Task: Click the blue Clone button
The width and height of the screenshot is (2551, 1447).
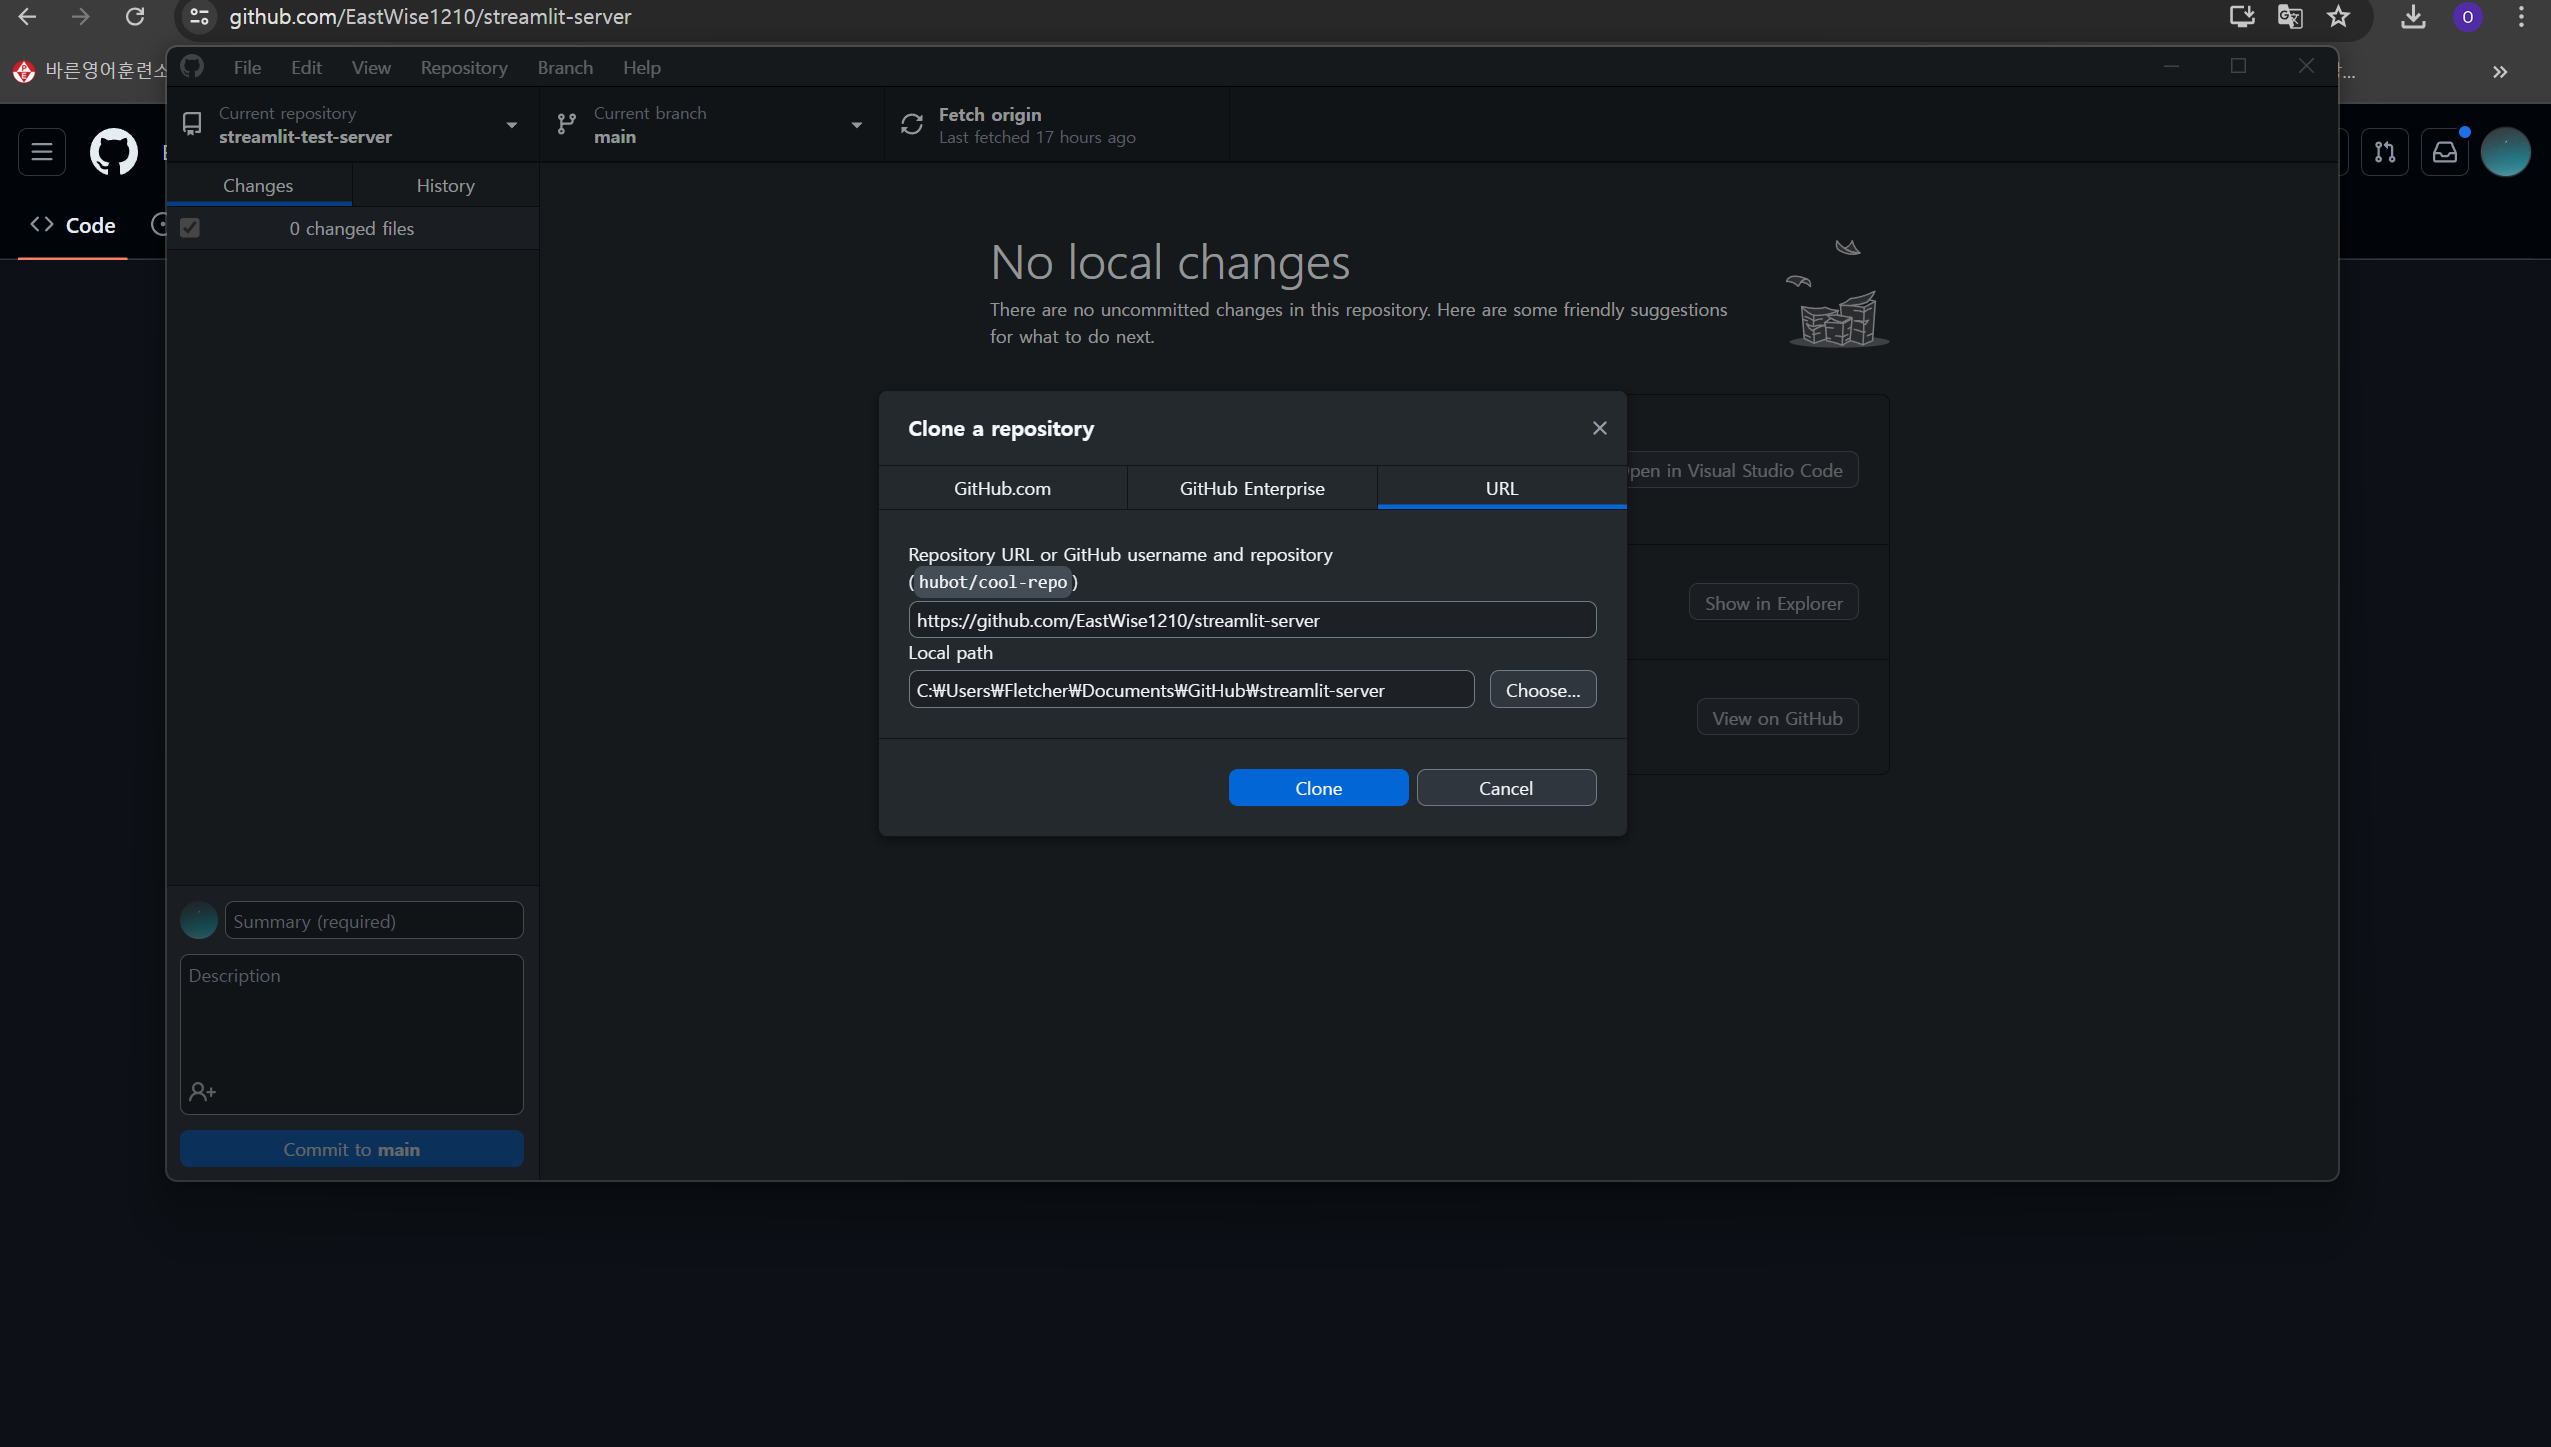Action: coord(1318,788)
